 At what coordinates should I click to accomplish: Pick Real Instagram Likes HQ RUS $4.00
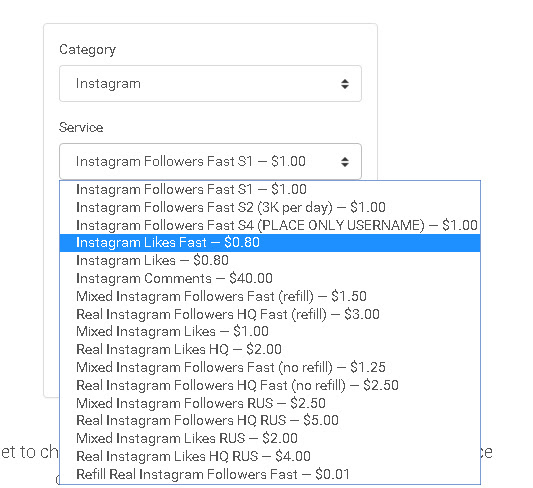coord(270,456)
